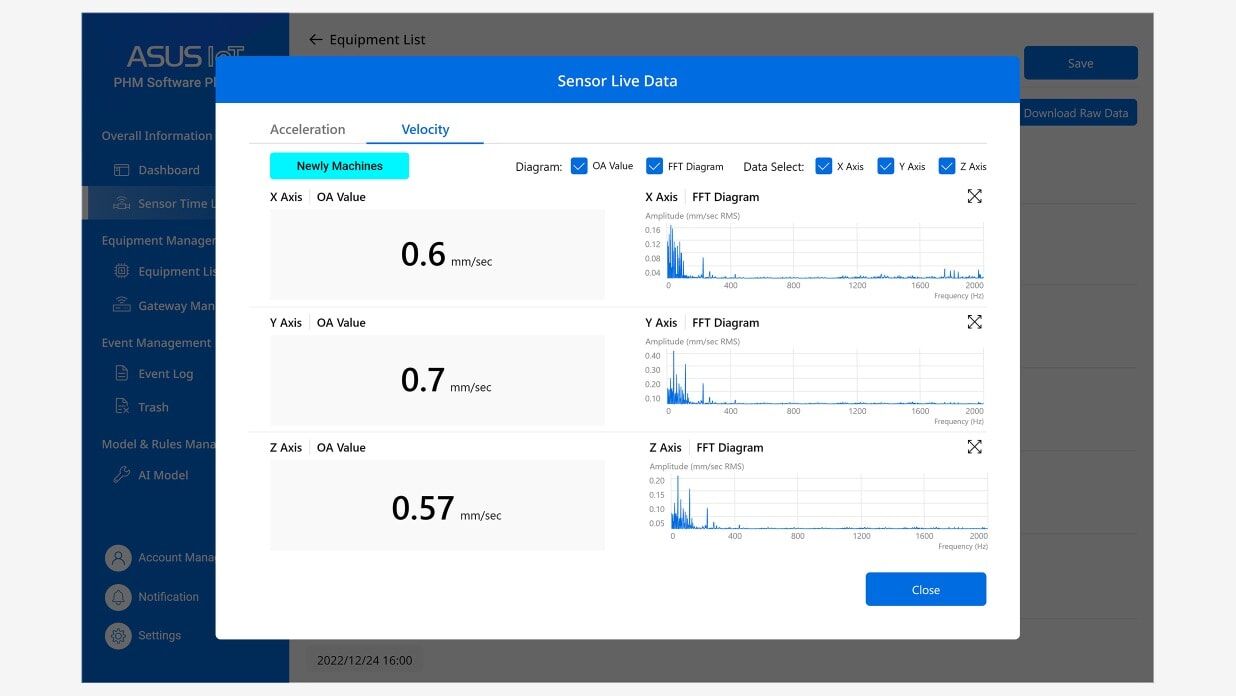Expand the Z Axis FFT Diagram
1236x696 pixels.
(x=974, y=447)
